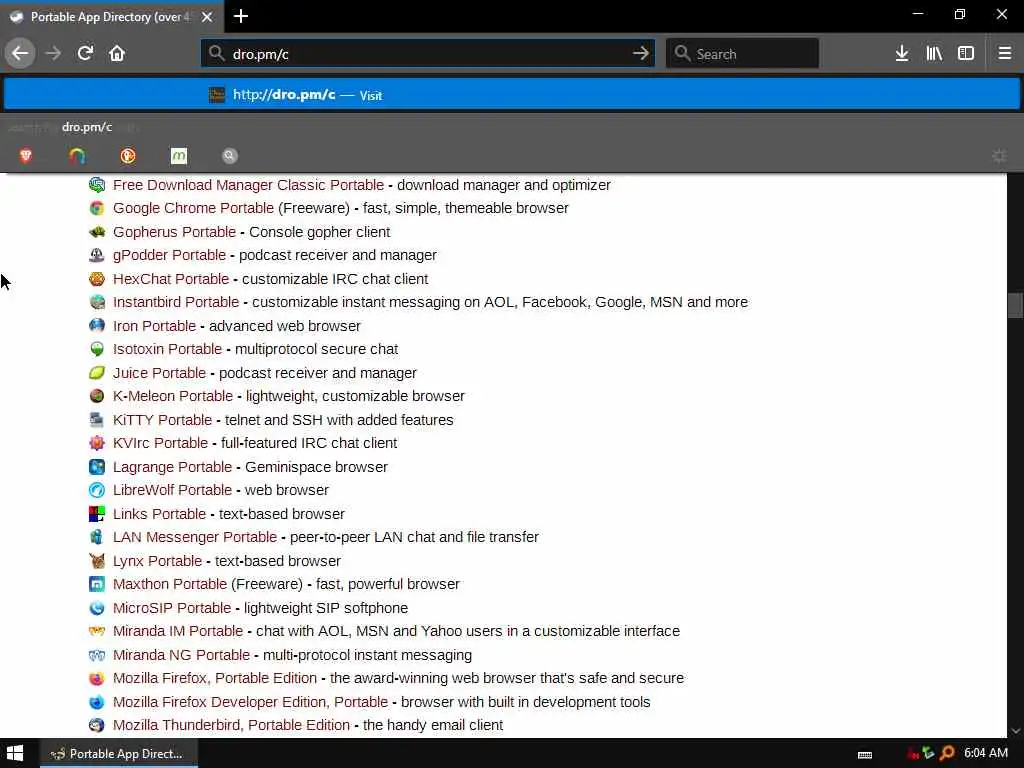Open the Downloads toolbar button
Screen dimensions: 1024x768
[x=902, y=54]
